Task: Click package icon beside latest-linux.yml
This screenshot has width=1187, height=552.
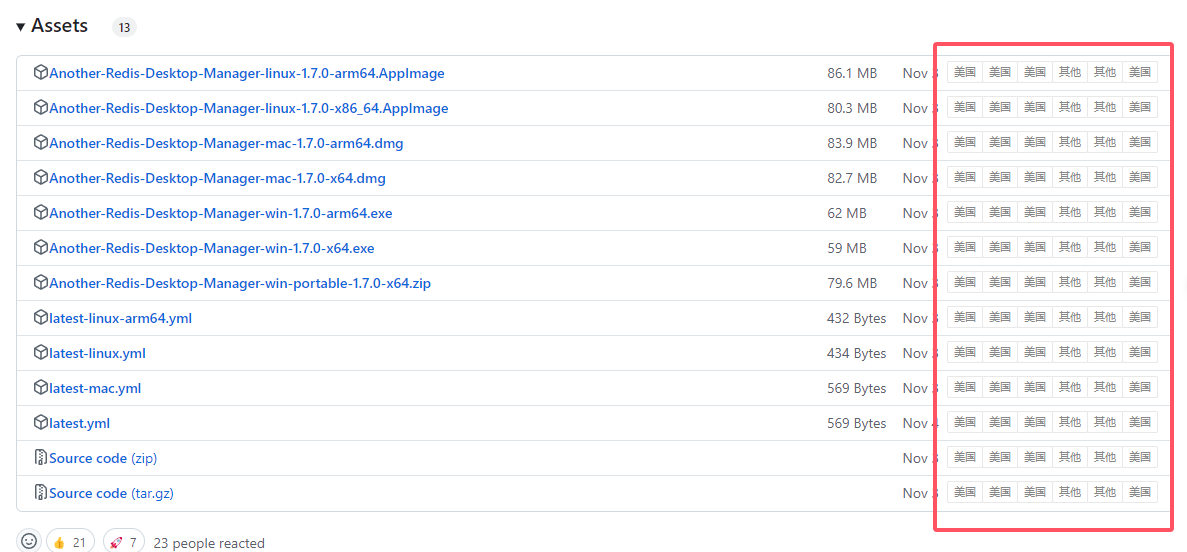Action: 41,353
